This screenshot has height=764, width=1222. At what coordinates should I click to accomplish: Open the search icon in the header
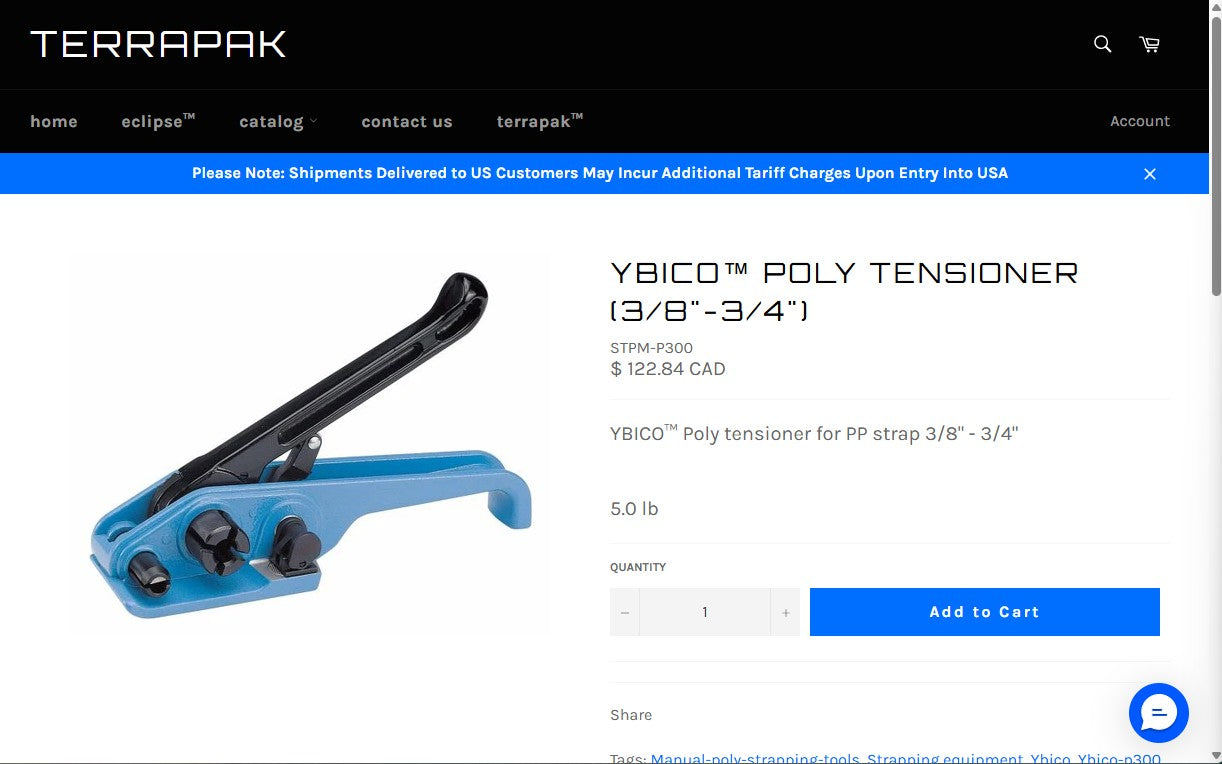coord(1101,44)
